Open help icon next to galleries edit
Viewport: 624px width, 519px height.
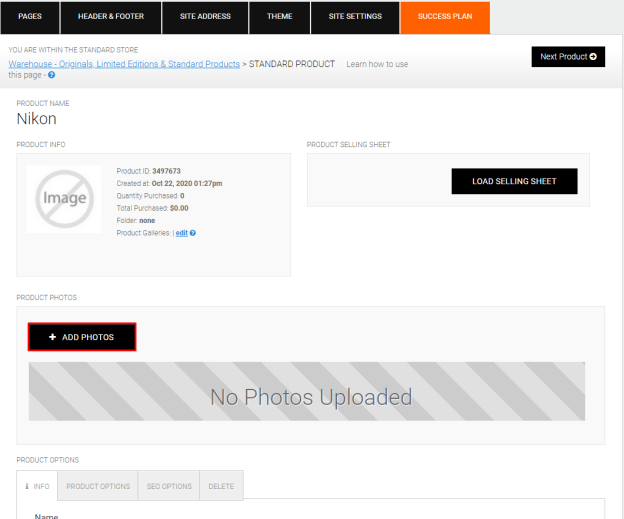193,233
